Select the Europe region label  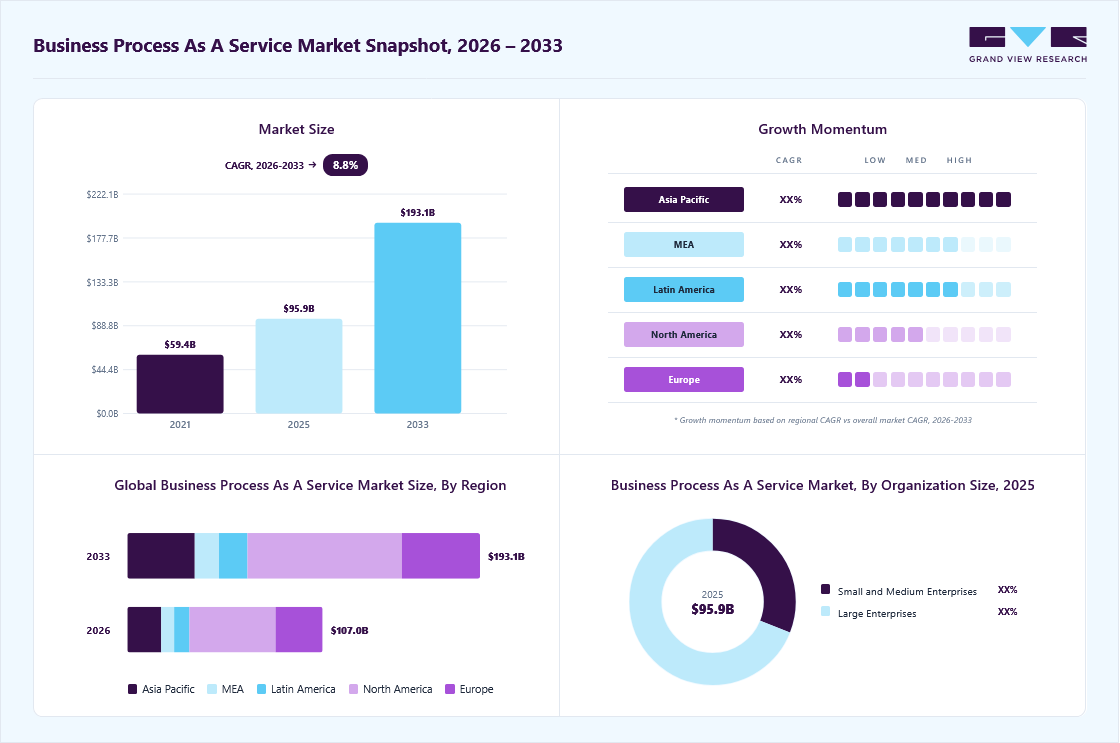[684, 379]
